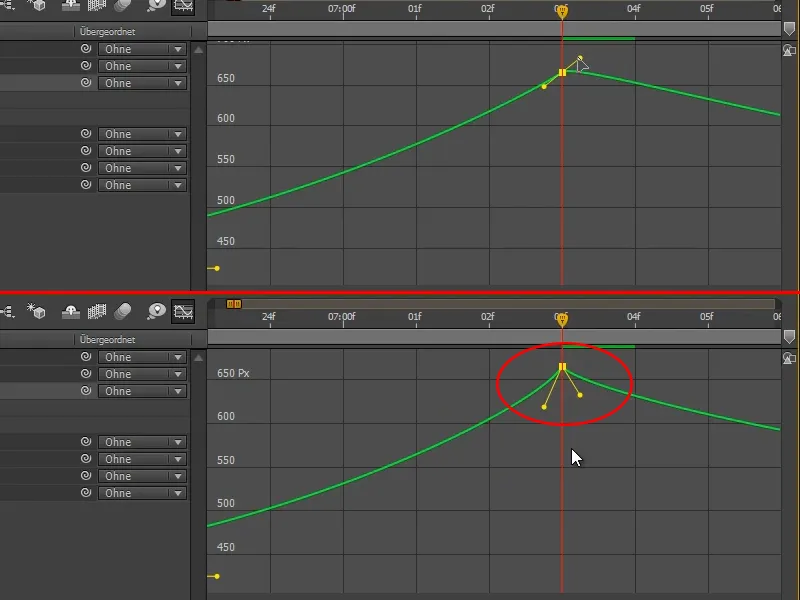Image resolution: width=800 pixels, height=600 pixels.
Task: Toggle Frame Blending filmstrip icon in upper panel
Action: coord(96,6)
